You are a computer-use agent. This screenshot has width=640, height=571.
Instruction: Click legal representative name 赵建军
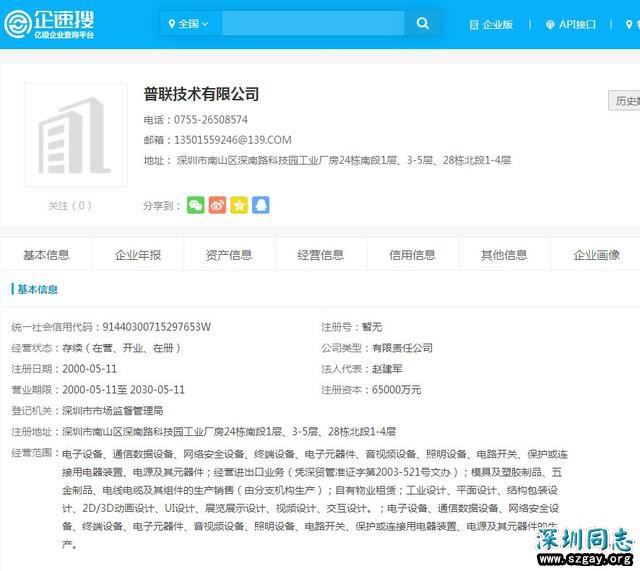387,369
